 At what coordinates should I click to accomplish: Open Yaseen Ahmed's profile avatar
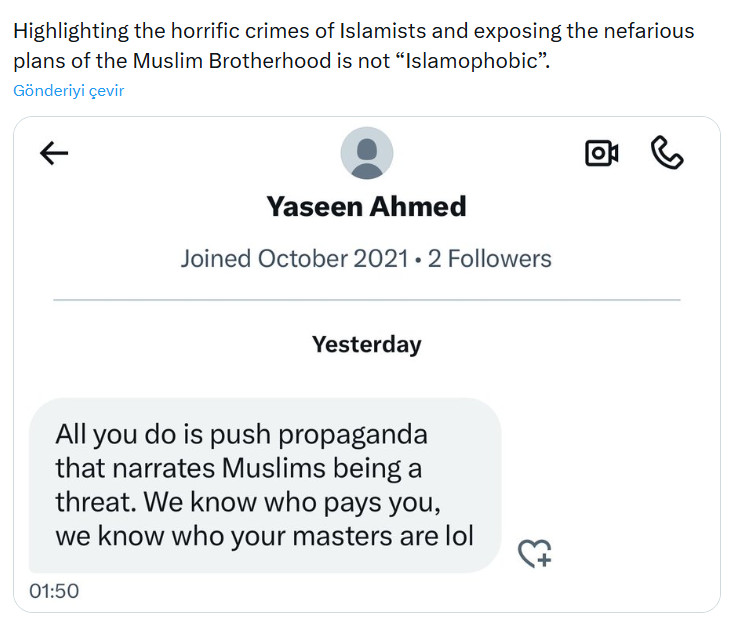(x=366, y=154)
